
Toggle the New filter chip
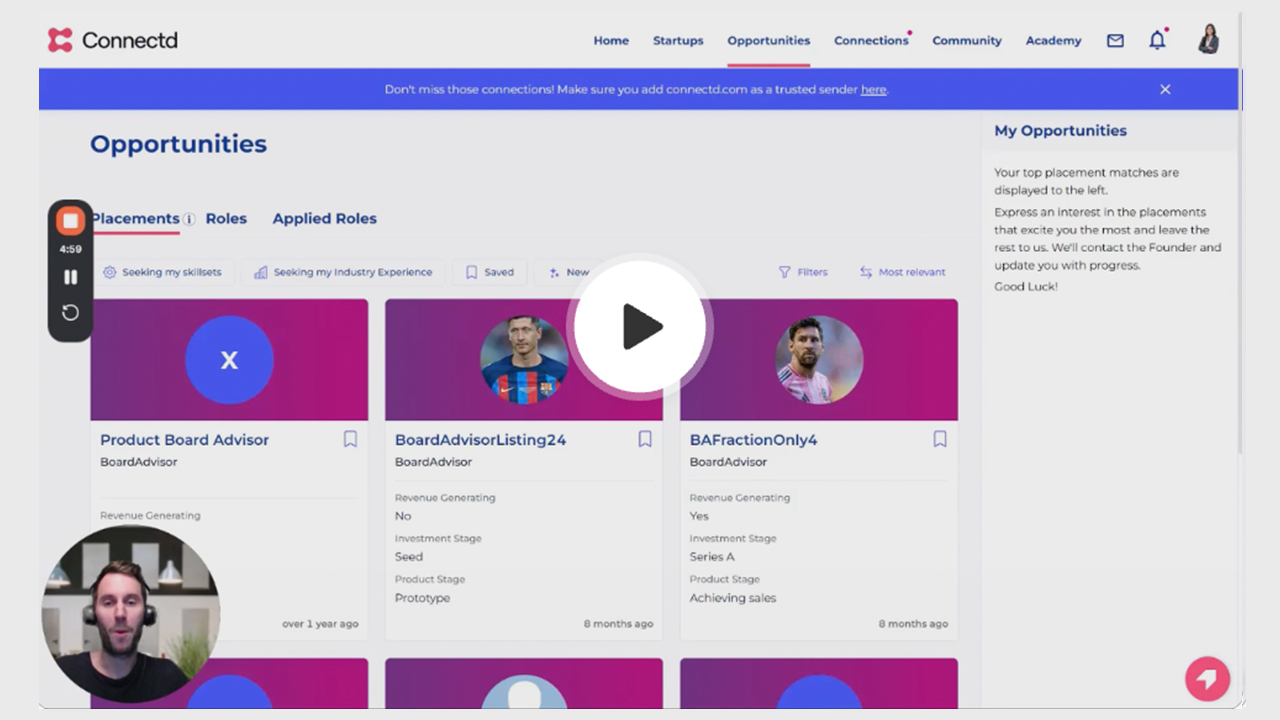coord(568,272)
